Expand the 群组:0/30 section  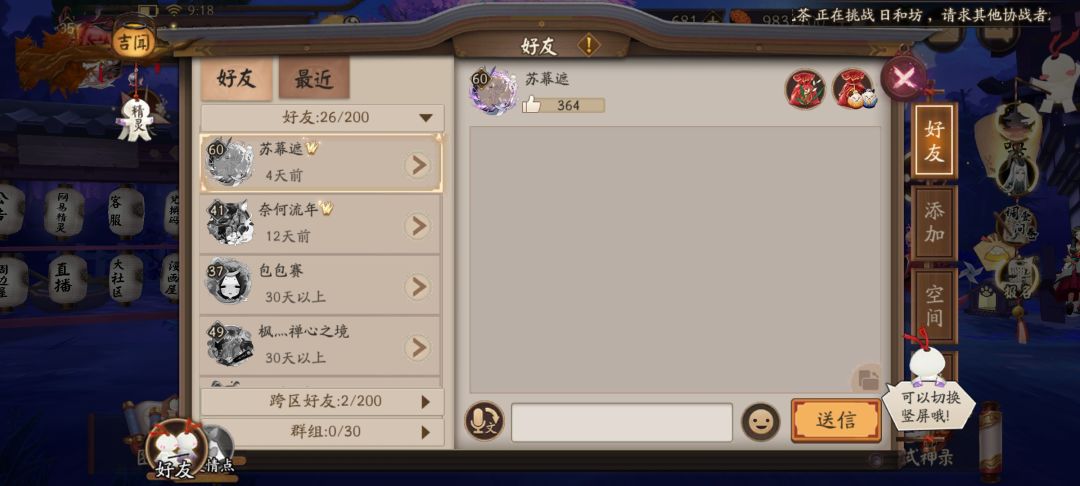[322, 432]
